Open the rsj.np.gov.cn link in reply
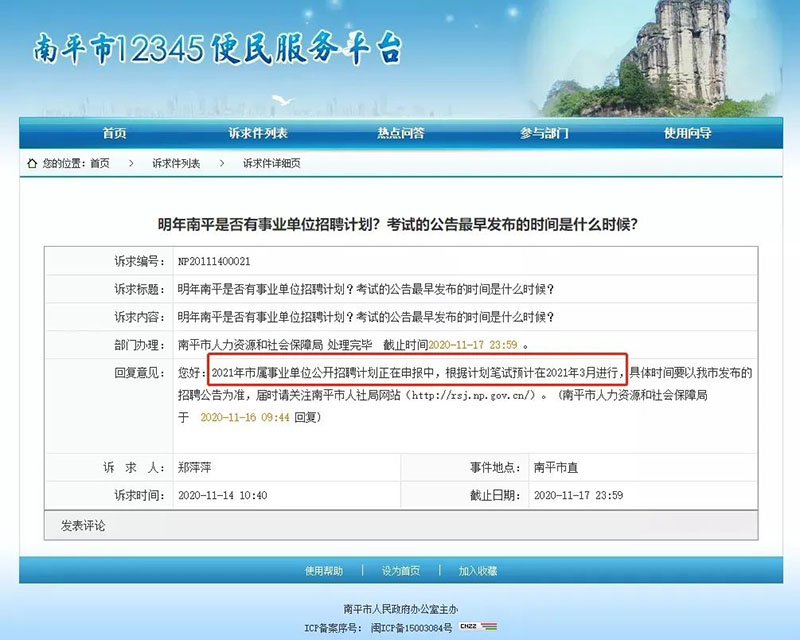 [x=474, y=396]
